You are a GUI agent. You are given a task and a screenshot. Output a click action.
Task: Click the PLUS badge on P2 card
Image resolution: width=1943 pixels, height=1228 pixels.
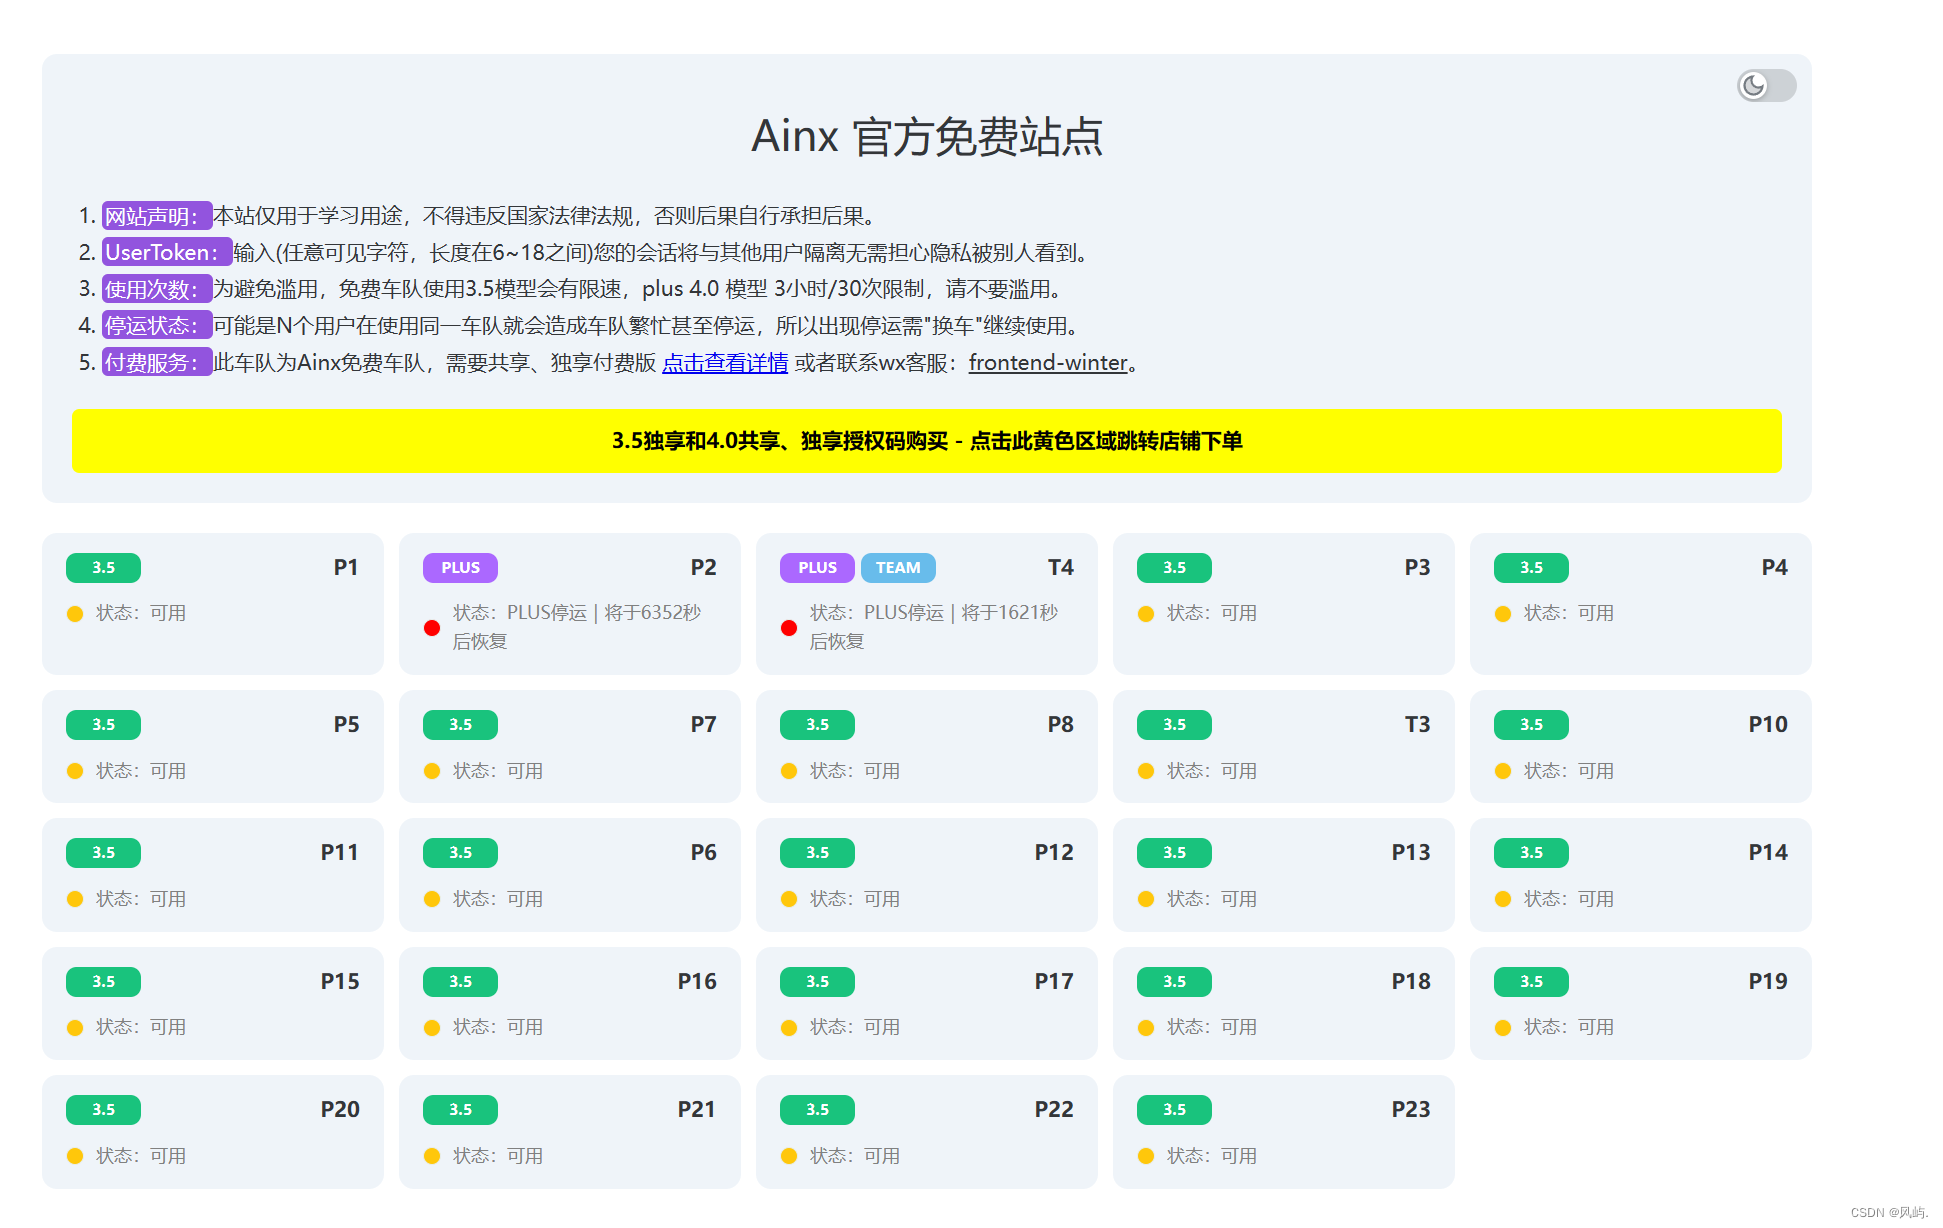[460, 568]
